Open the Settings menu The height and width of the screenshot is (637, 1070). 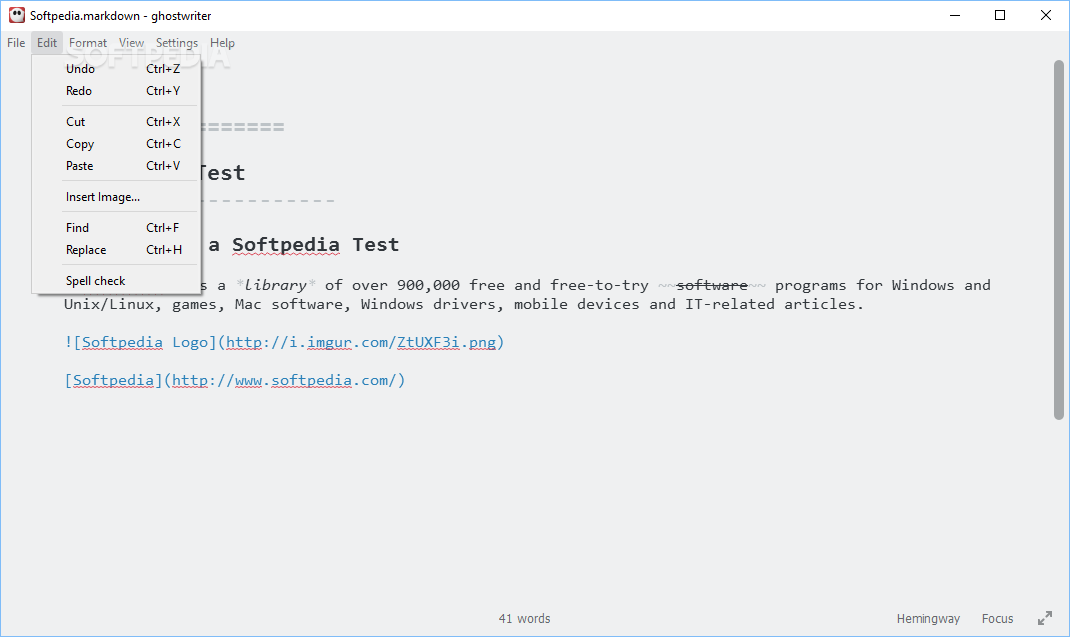pos(177,43)
